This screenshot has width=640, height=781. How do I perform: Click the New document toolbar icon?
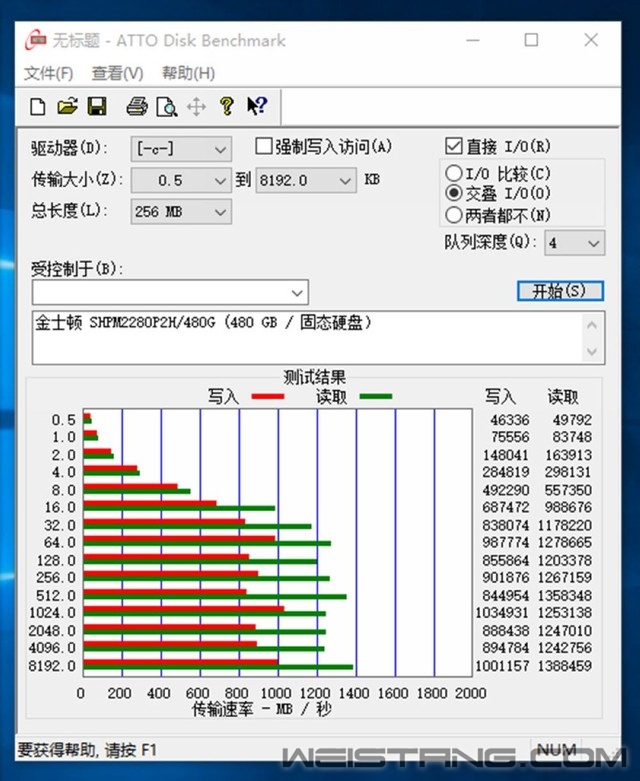pyautogui.click(x=38, y=106)
